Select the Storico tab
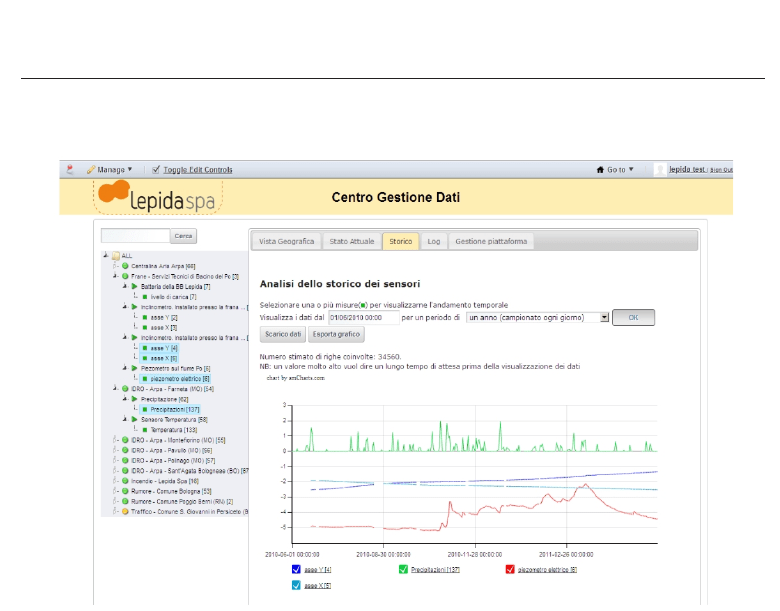The width and height of the screenshot is (780, 611). click(x=401, y=241)
